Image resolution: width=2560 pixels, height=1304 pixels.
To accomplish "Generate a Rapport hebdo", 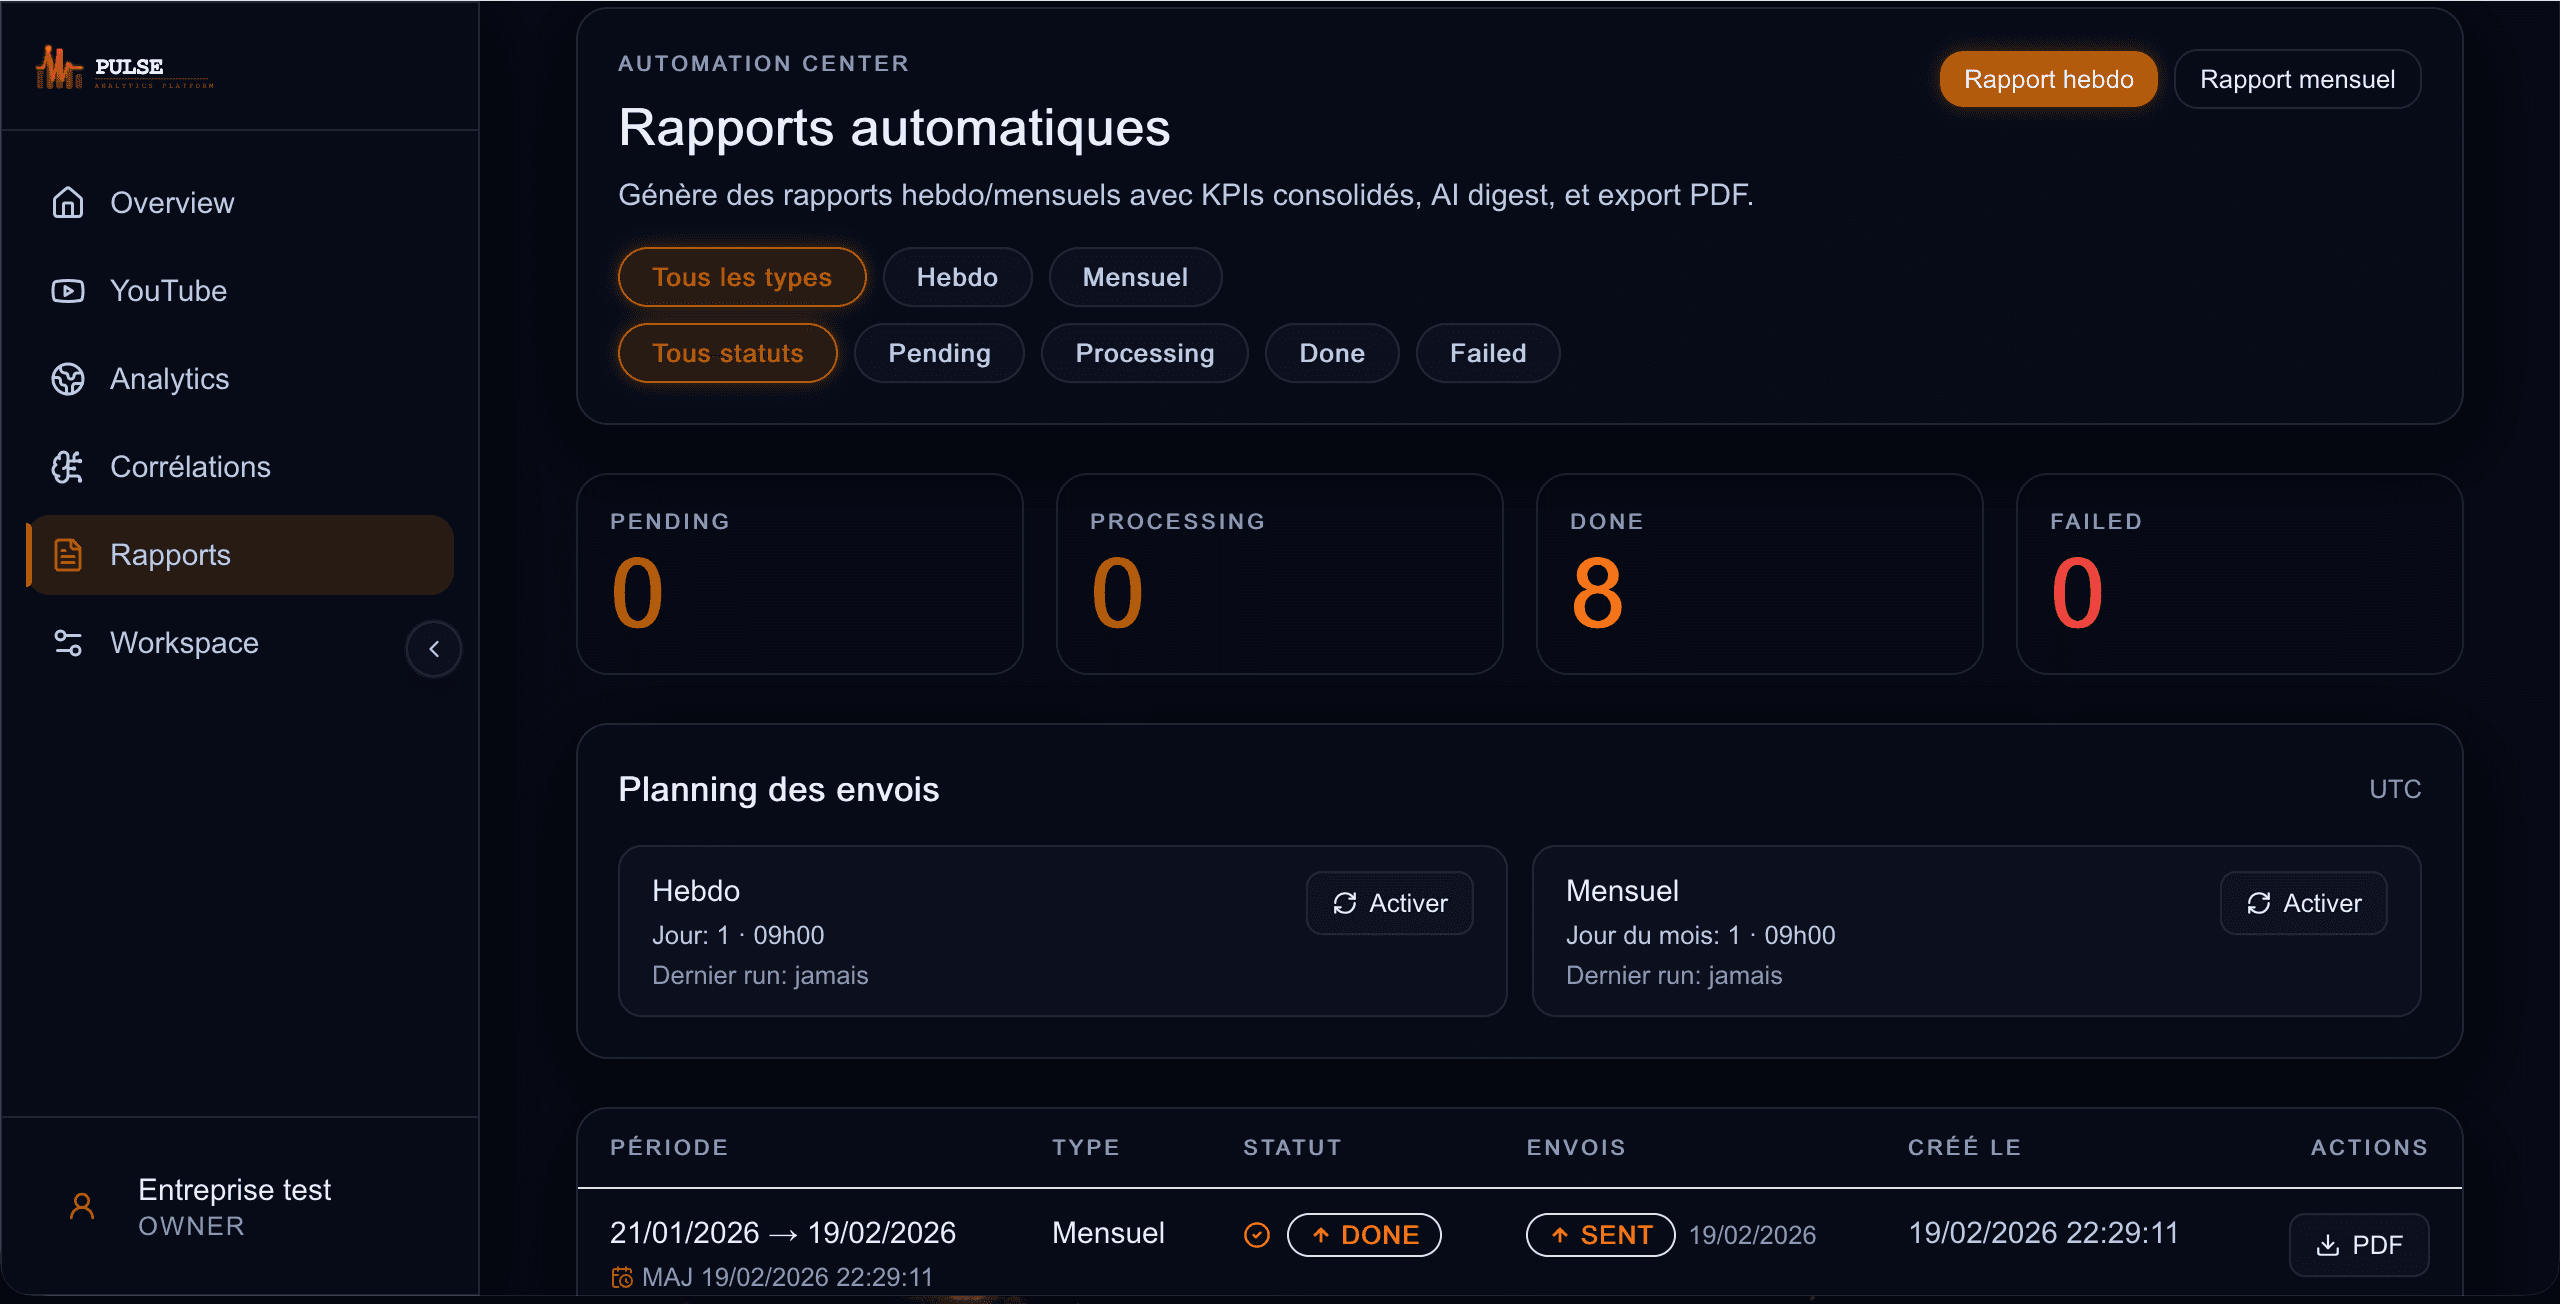I will click(2048, 79).
